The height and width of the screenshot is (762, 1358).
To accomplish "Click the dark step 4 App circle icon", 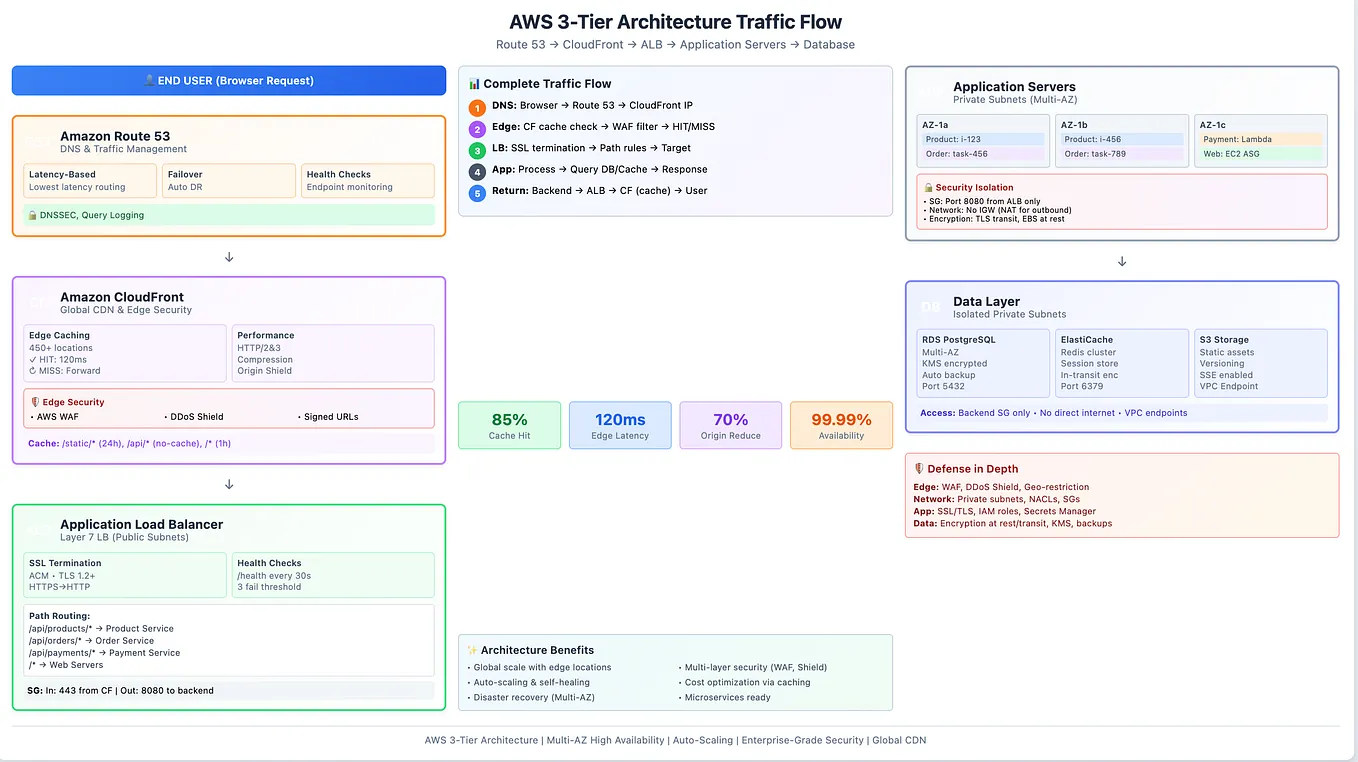I will pos(477,170).
